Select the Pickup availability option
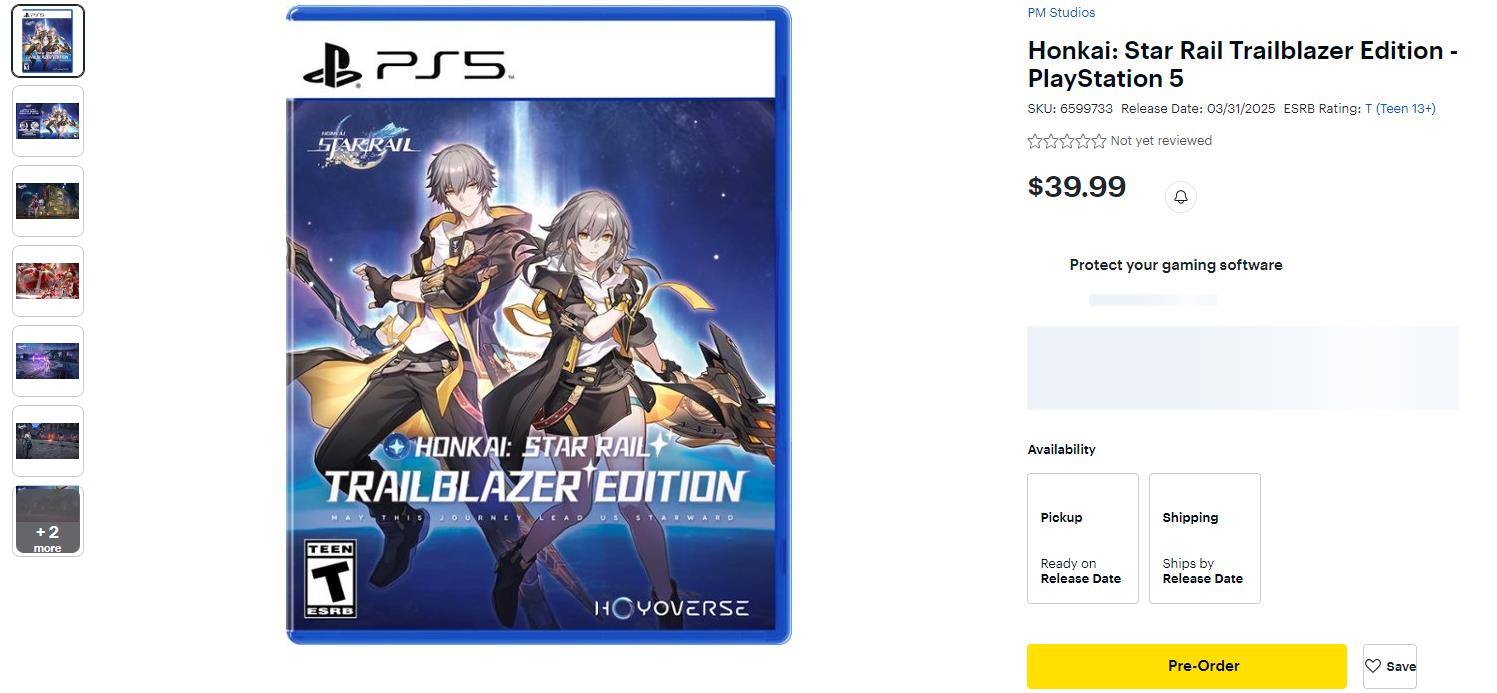 coord(1082,538)
